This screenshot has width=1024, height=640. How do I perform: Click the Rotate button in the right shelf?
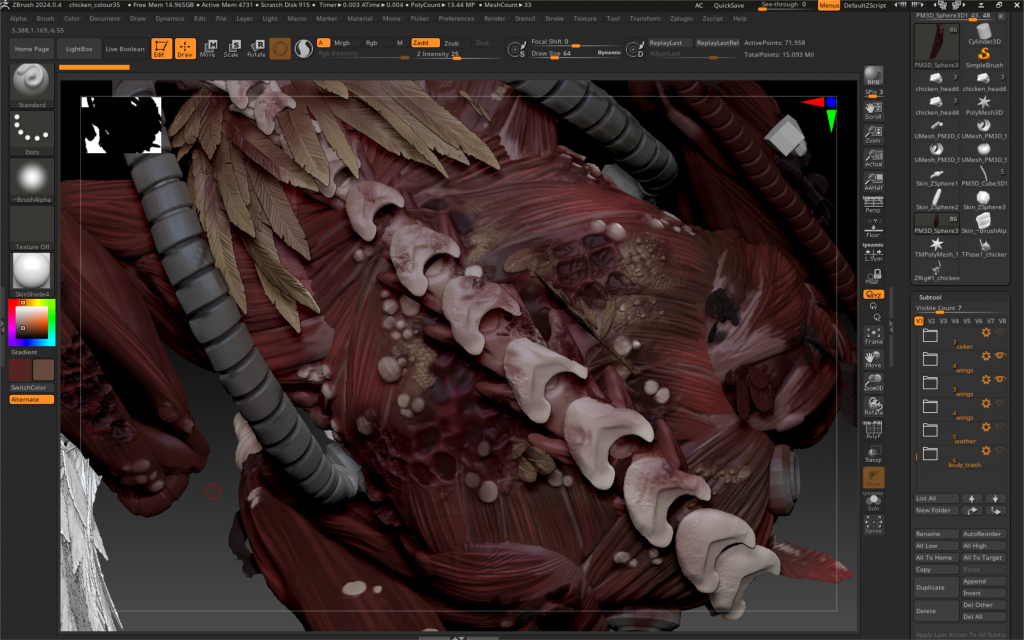point(873,406)
